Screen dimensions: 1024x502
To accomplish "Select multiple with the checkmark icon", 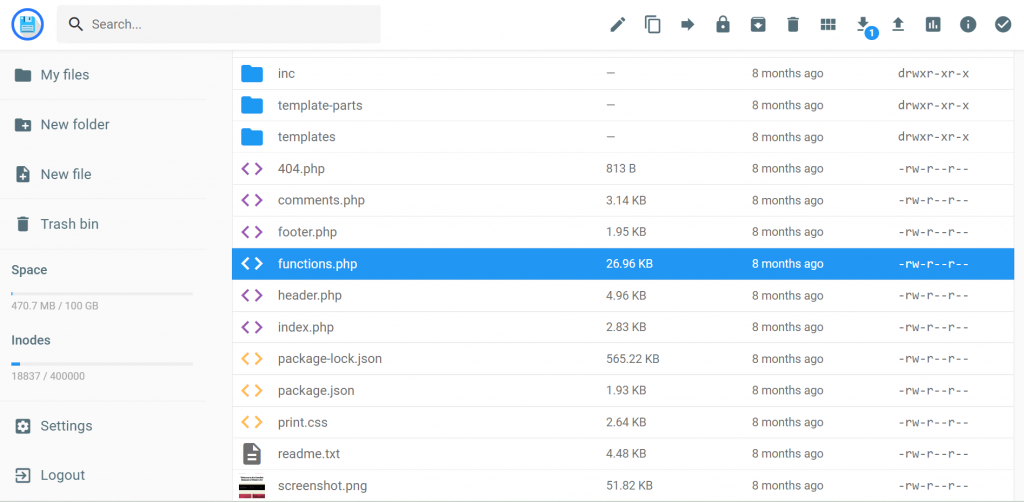I will 1002,25.
